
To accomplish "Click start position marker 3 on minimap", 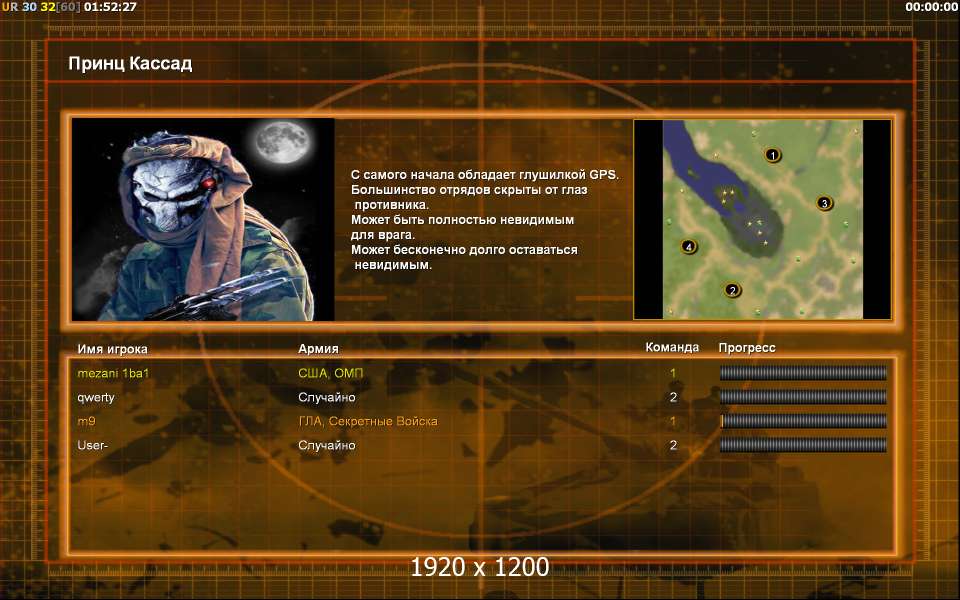I will coord(824,203).
